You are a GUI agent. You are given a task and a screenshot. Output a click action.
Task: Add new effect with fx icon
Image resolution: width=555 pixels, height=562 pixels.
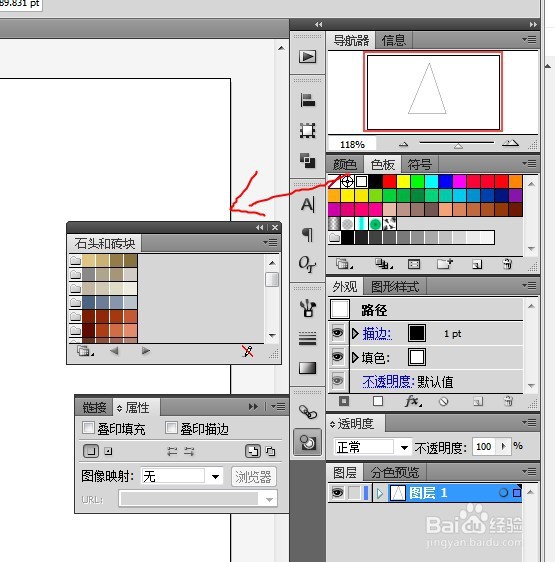point(413,401)
